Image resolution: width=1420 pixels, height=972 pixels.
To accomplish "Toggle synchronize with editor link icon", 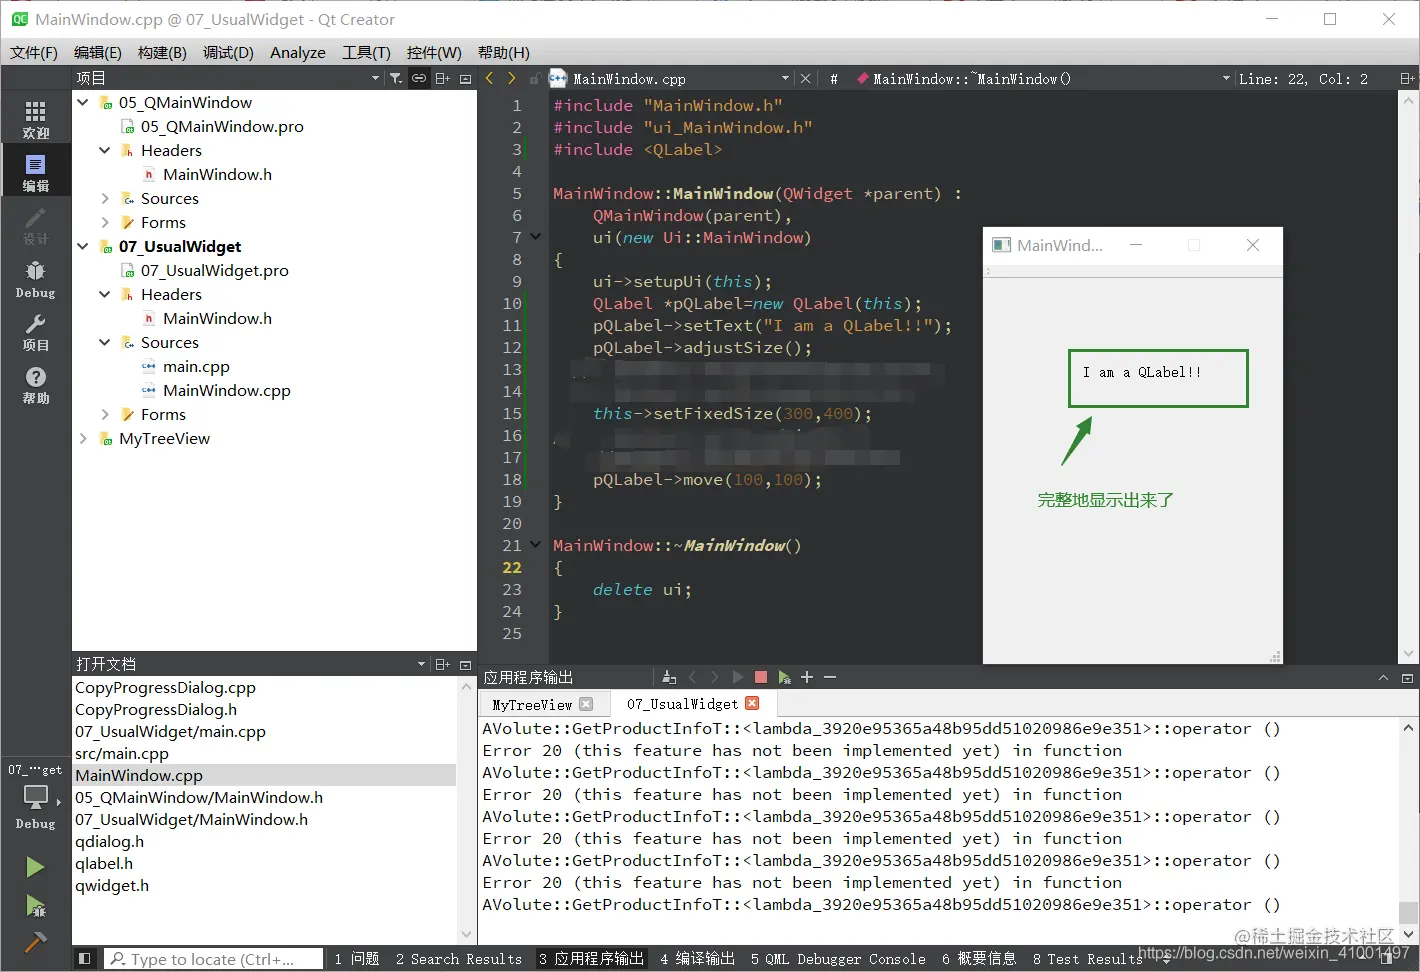I will click(x=419, y=78).
